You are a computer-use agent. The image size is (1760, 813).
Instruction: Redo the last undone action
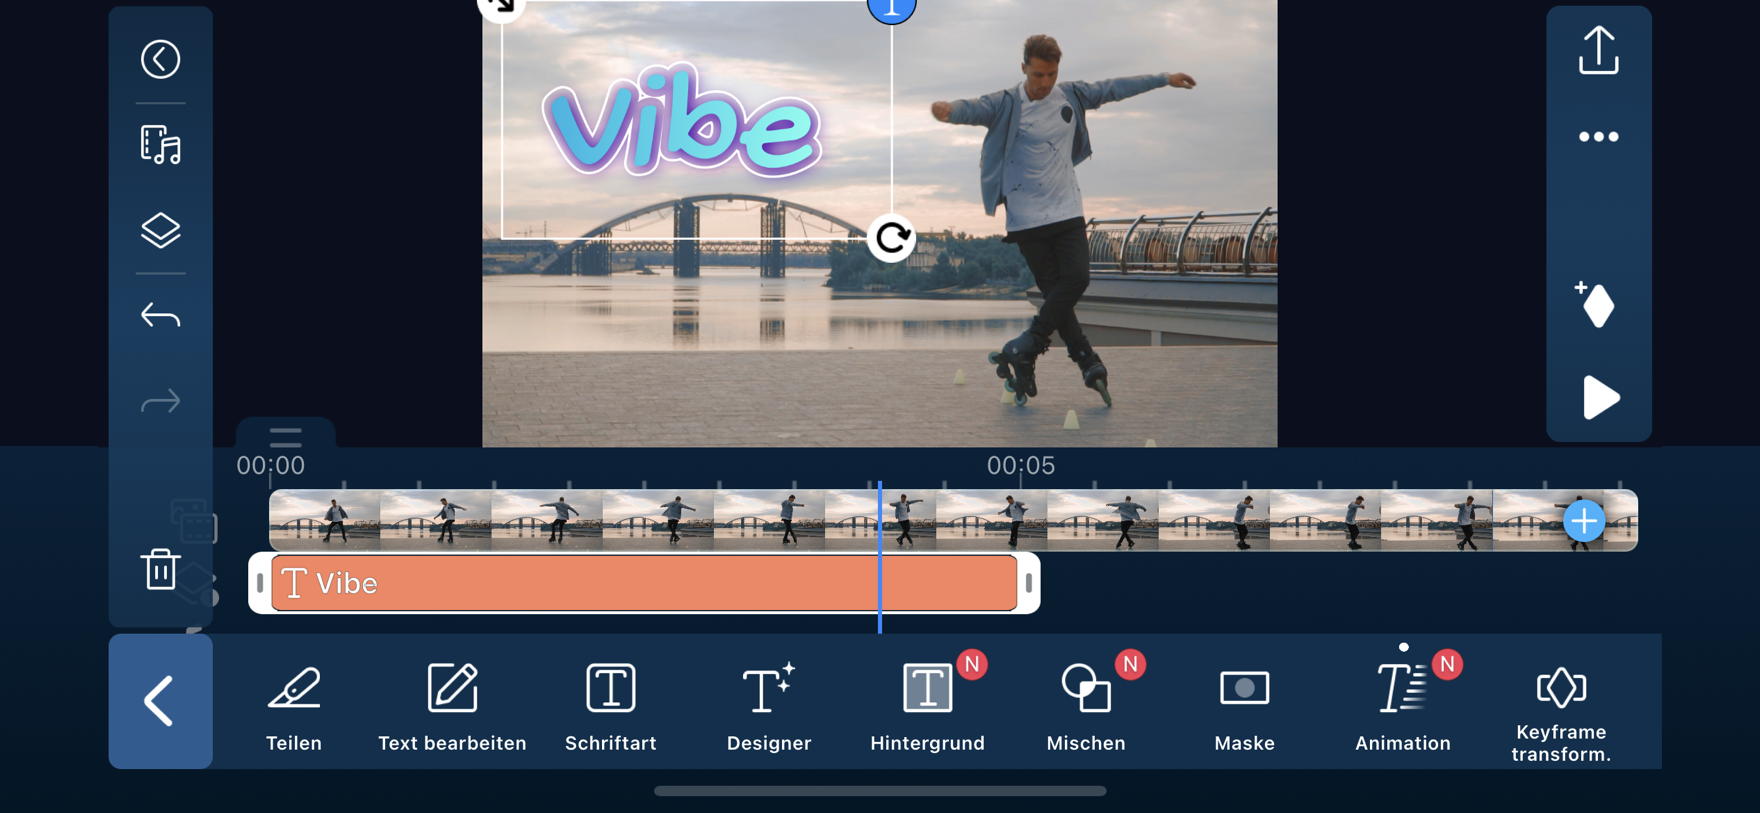160,401
